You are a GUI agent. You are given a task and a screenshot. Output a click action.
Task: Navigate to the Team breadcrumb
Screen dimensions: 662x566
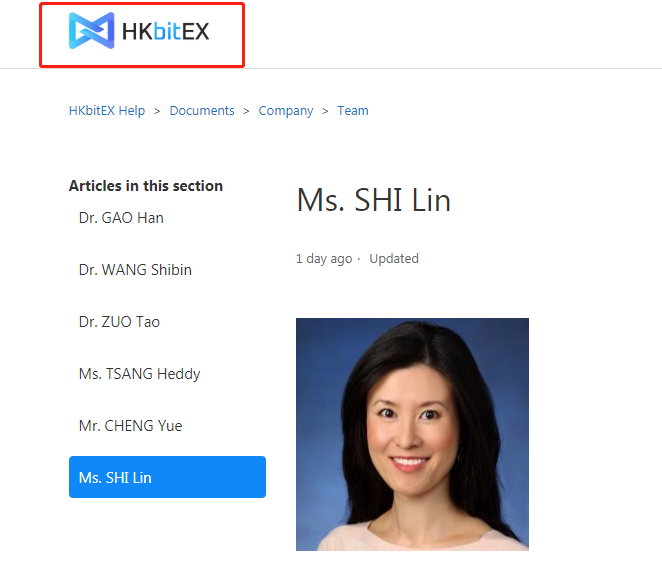[353, 111]
